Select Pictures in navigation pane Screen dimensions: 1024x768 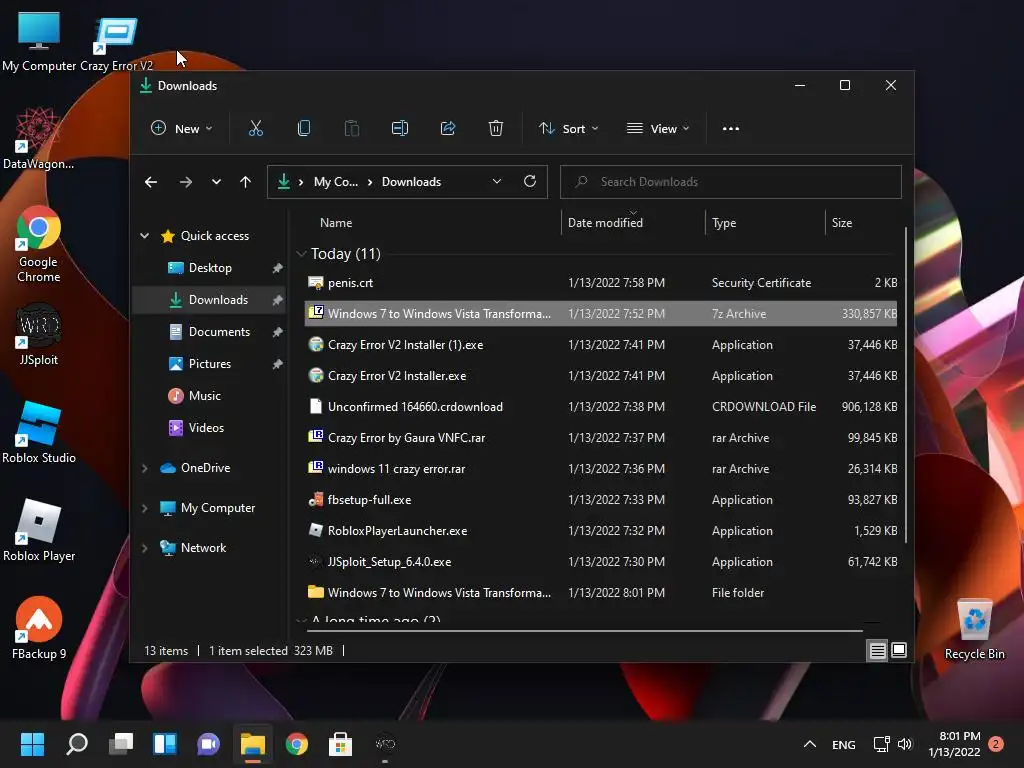tap(209, 364)
